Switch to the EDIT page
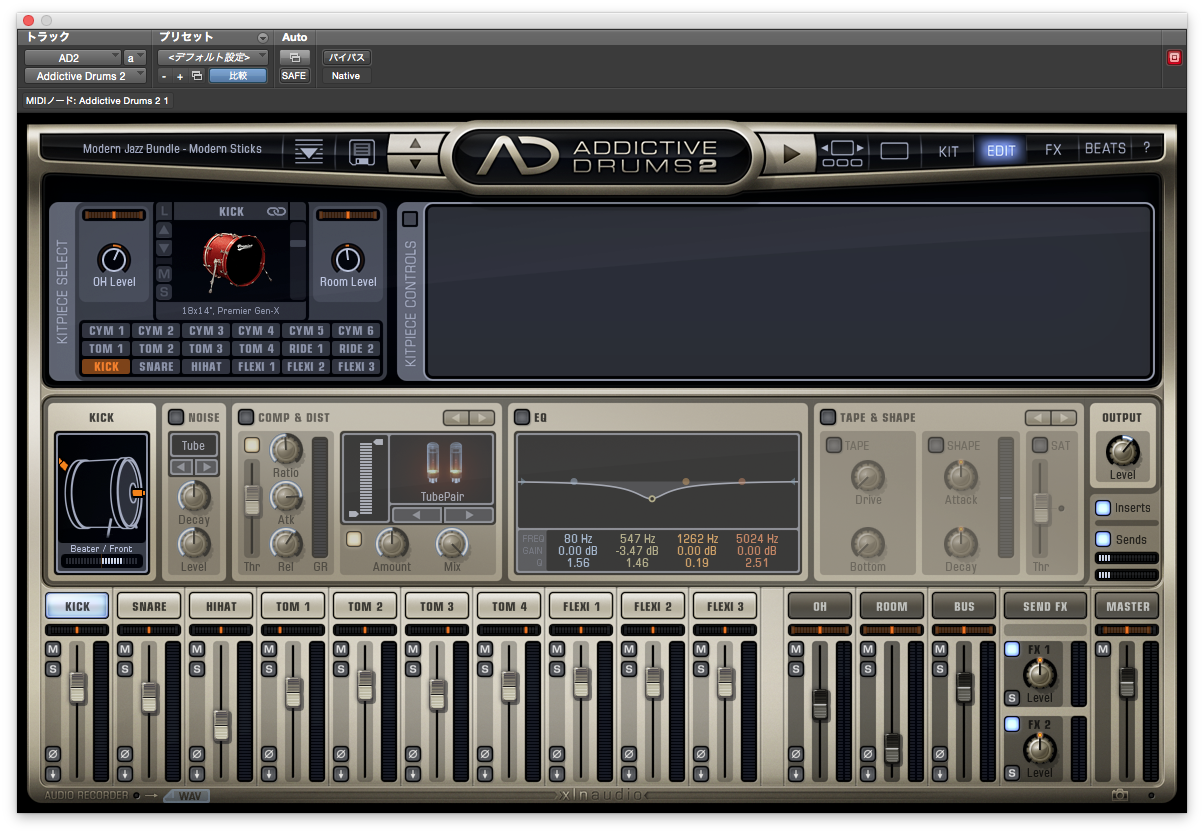1204x834 pixels. pos(1001,151)
